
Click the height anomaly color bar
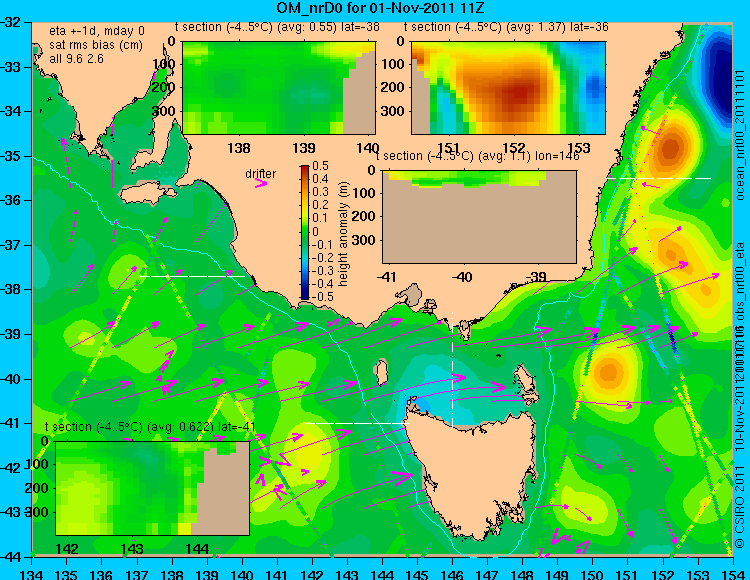(305, 232)
